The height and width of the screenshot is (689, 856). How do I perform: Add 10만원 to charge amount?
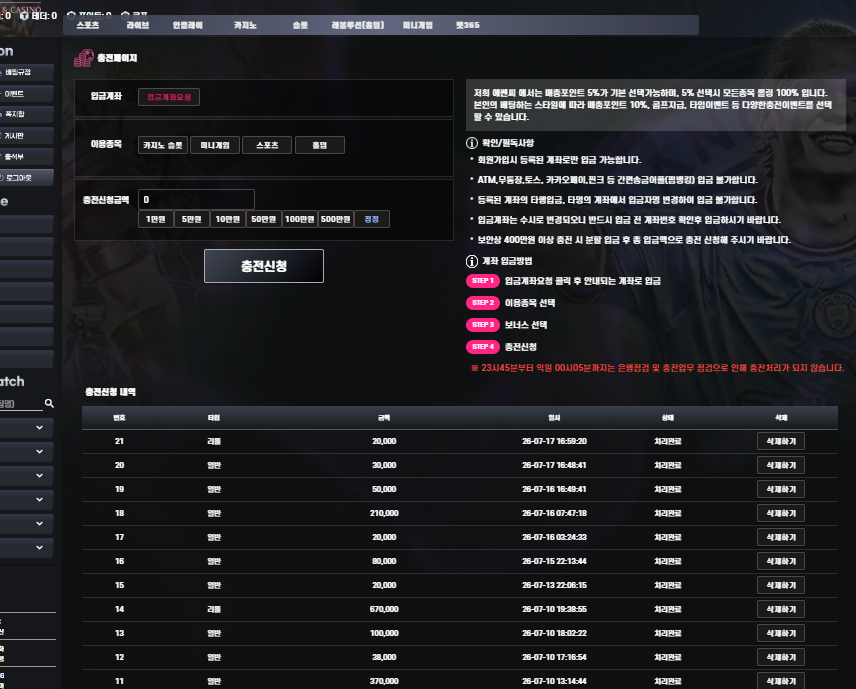click(228, 219)
